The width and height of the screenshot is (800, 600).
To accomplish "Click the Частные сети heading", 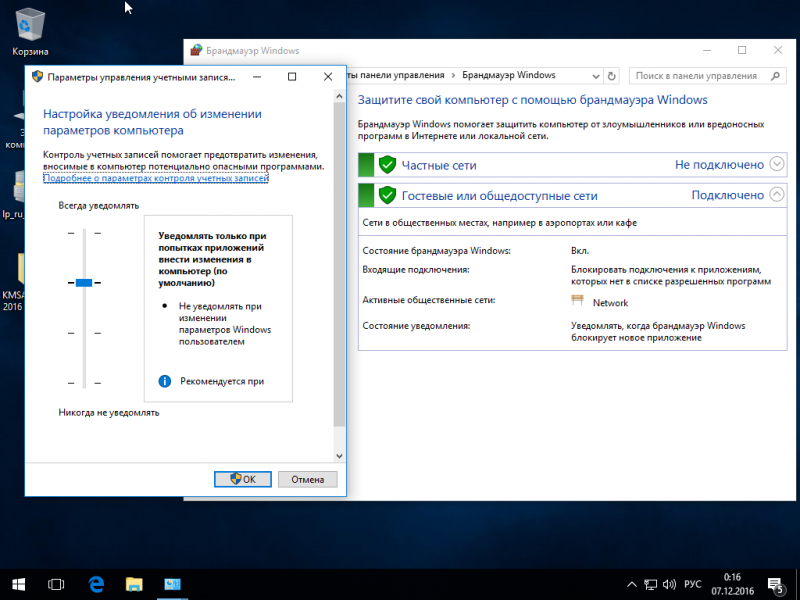I will click(439, 165).
